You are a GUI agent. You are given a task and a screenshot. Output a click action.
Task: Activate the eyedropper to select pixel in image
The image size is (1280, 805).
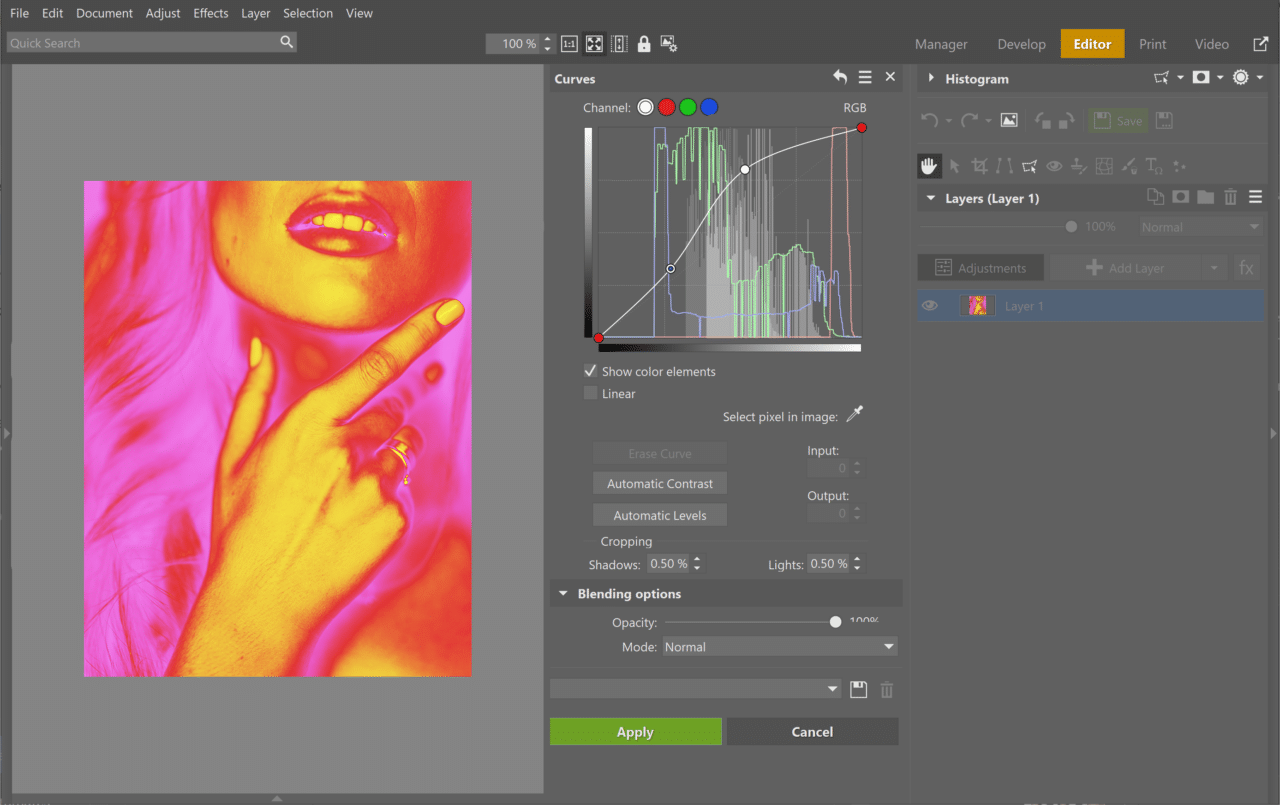pos(855,414)
